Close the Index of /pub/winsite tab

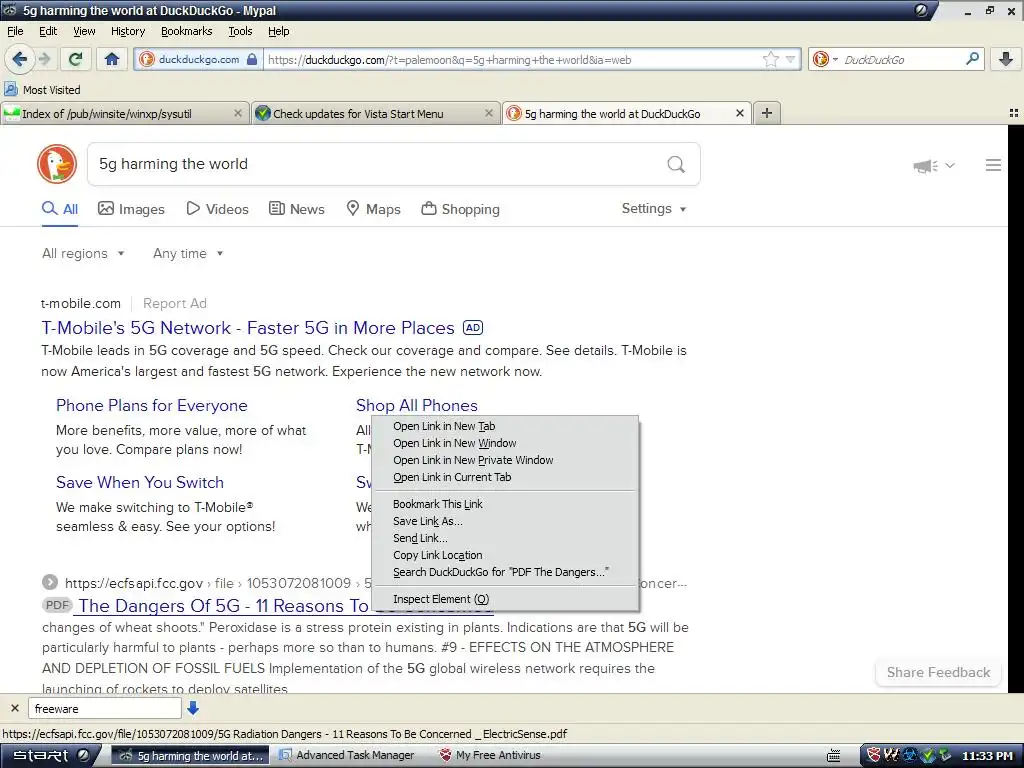pyautogui.click(x=238, y=113)
